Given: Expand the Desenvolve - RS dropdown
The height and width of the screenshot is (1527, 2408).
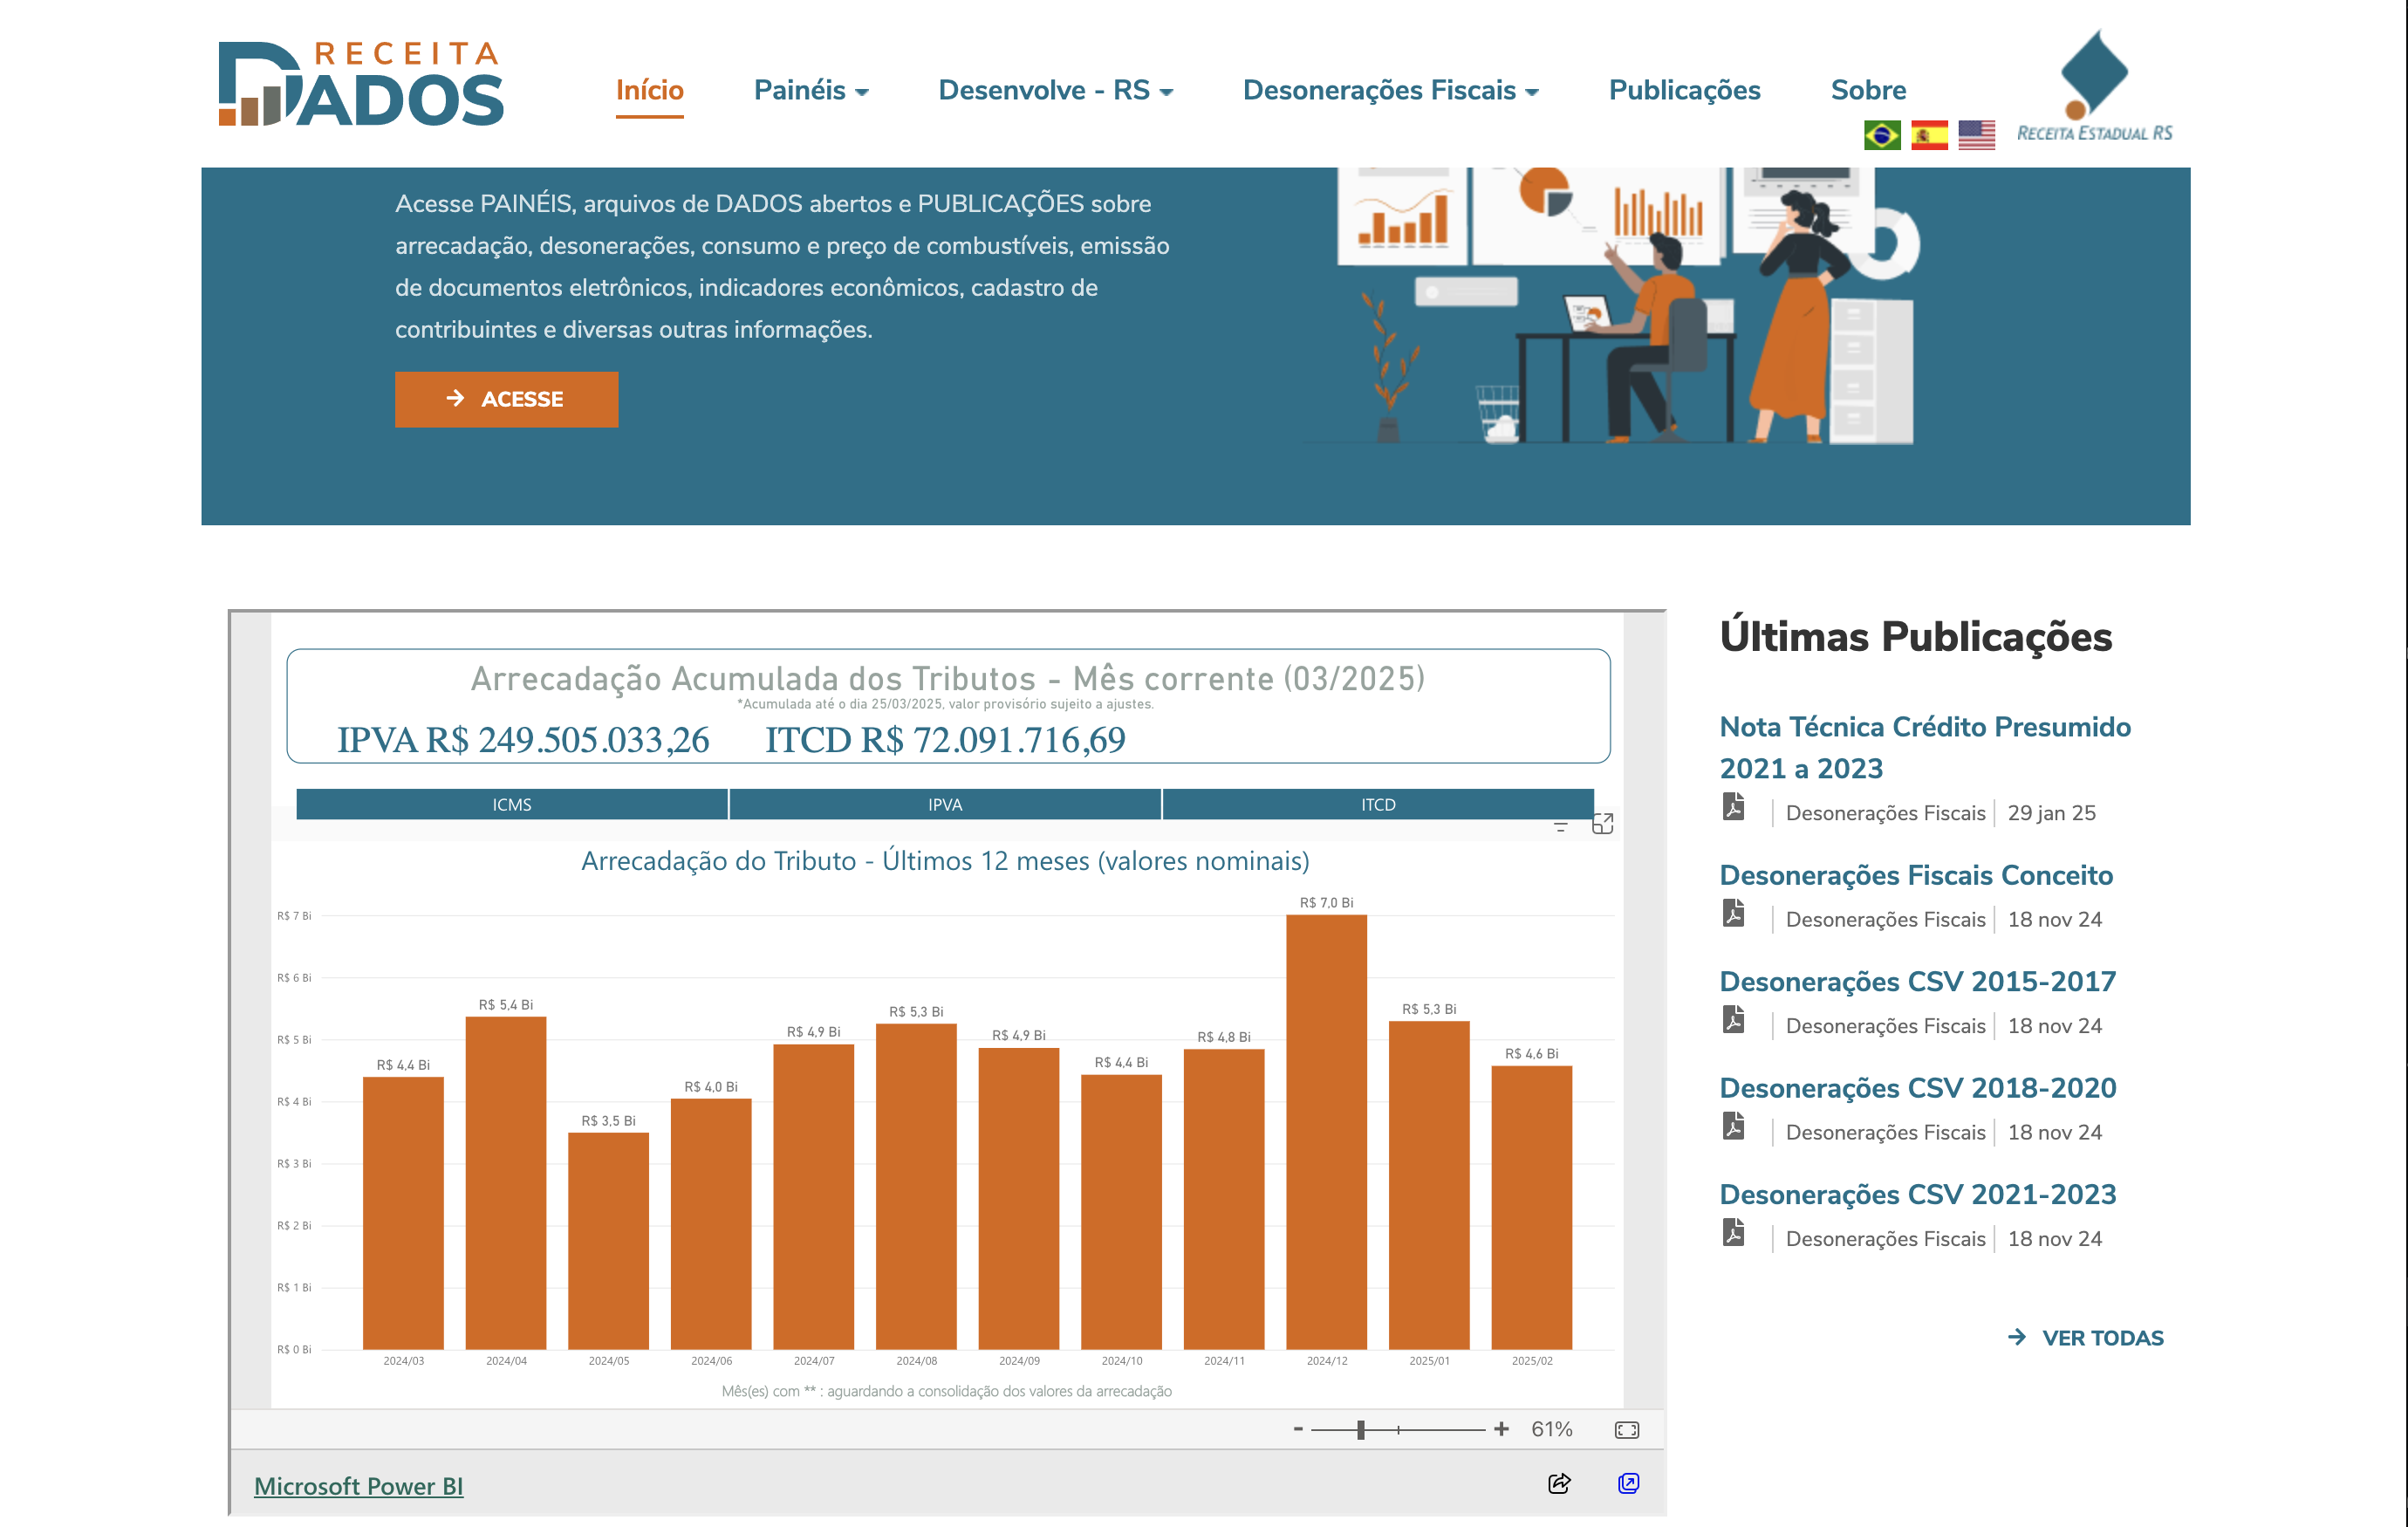Looking at the screenshot, I should pyautogui.click(x=1054, y=90).
